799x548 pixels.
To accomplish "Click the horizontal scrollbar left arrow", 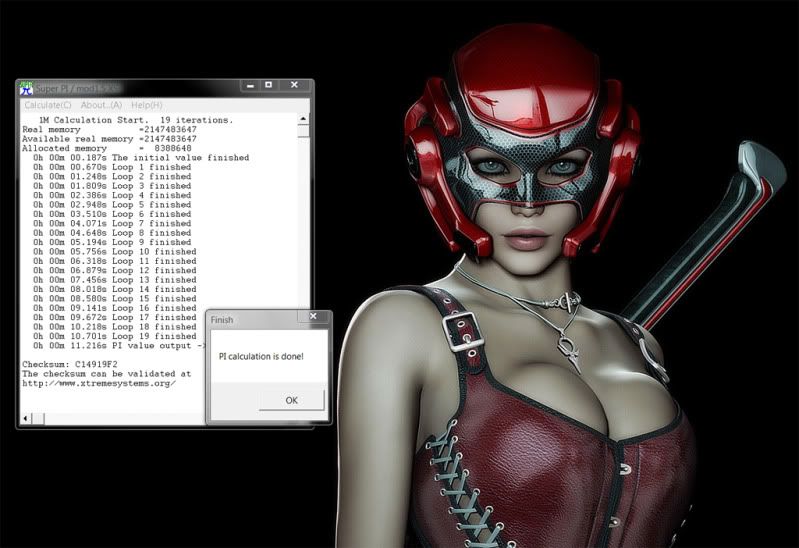I will pos(25,417).
